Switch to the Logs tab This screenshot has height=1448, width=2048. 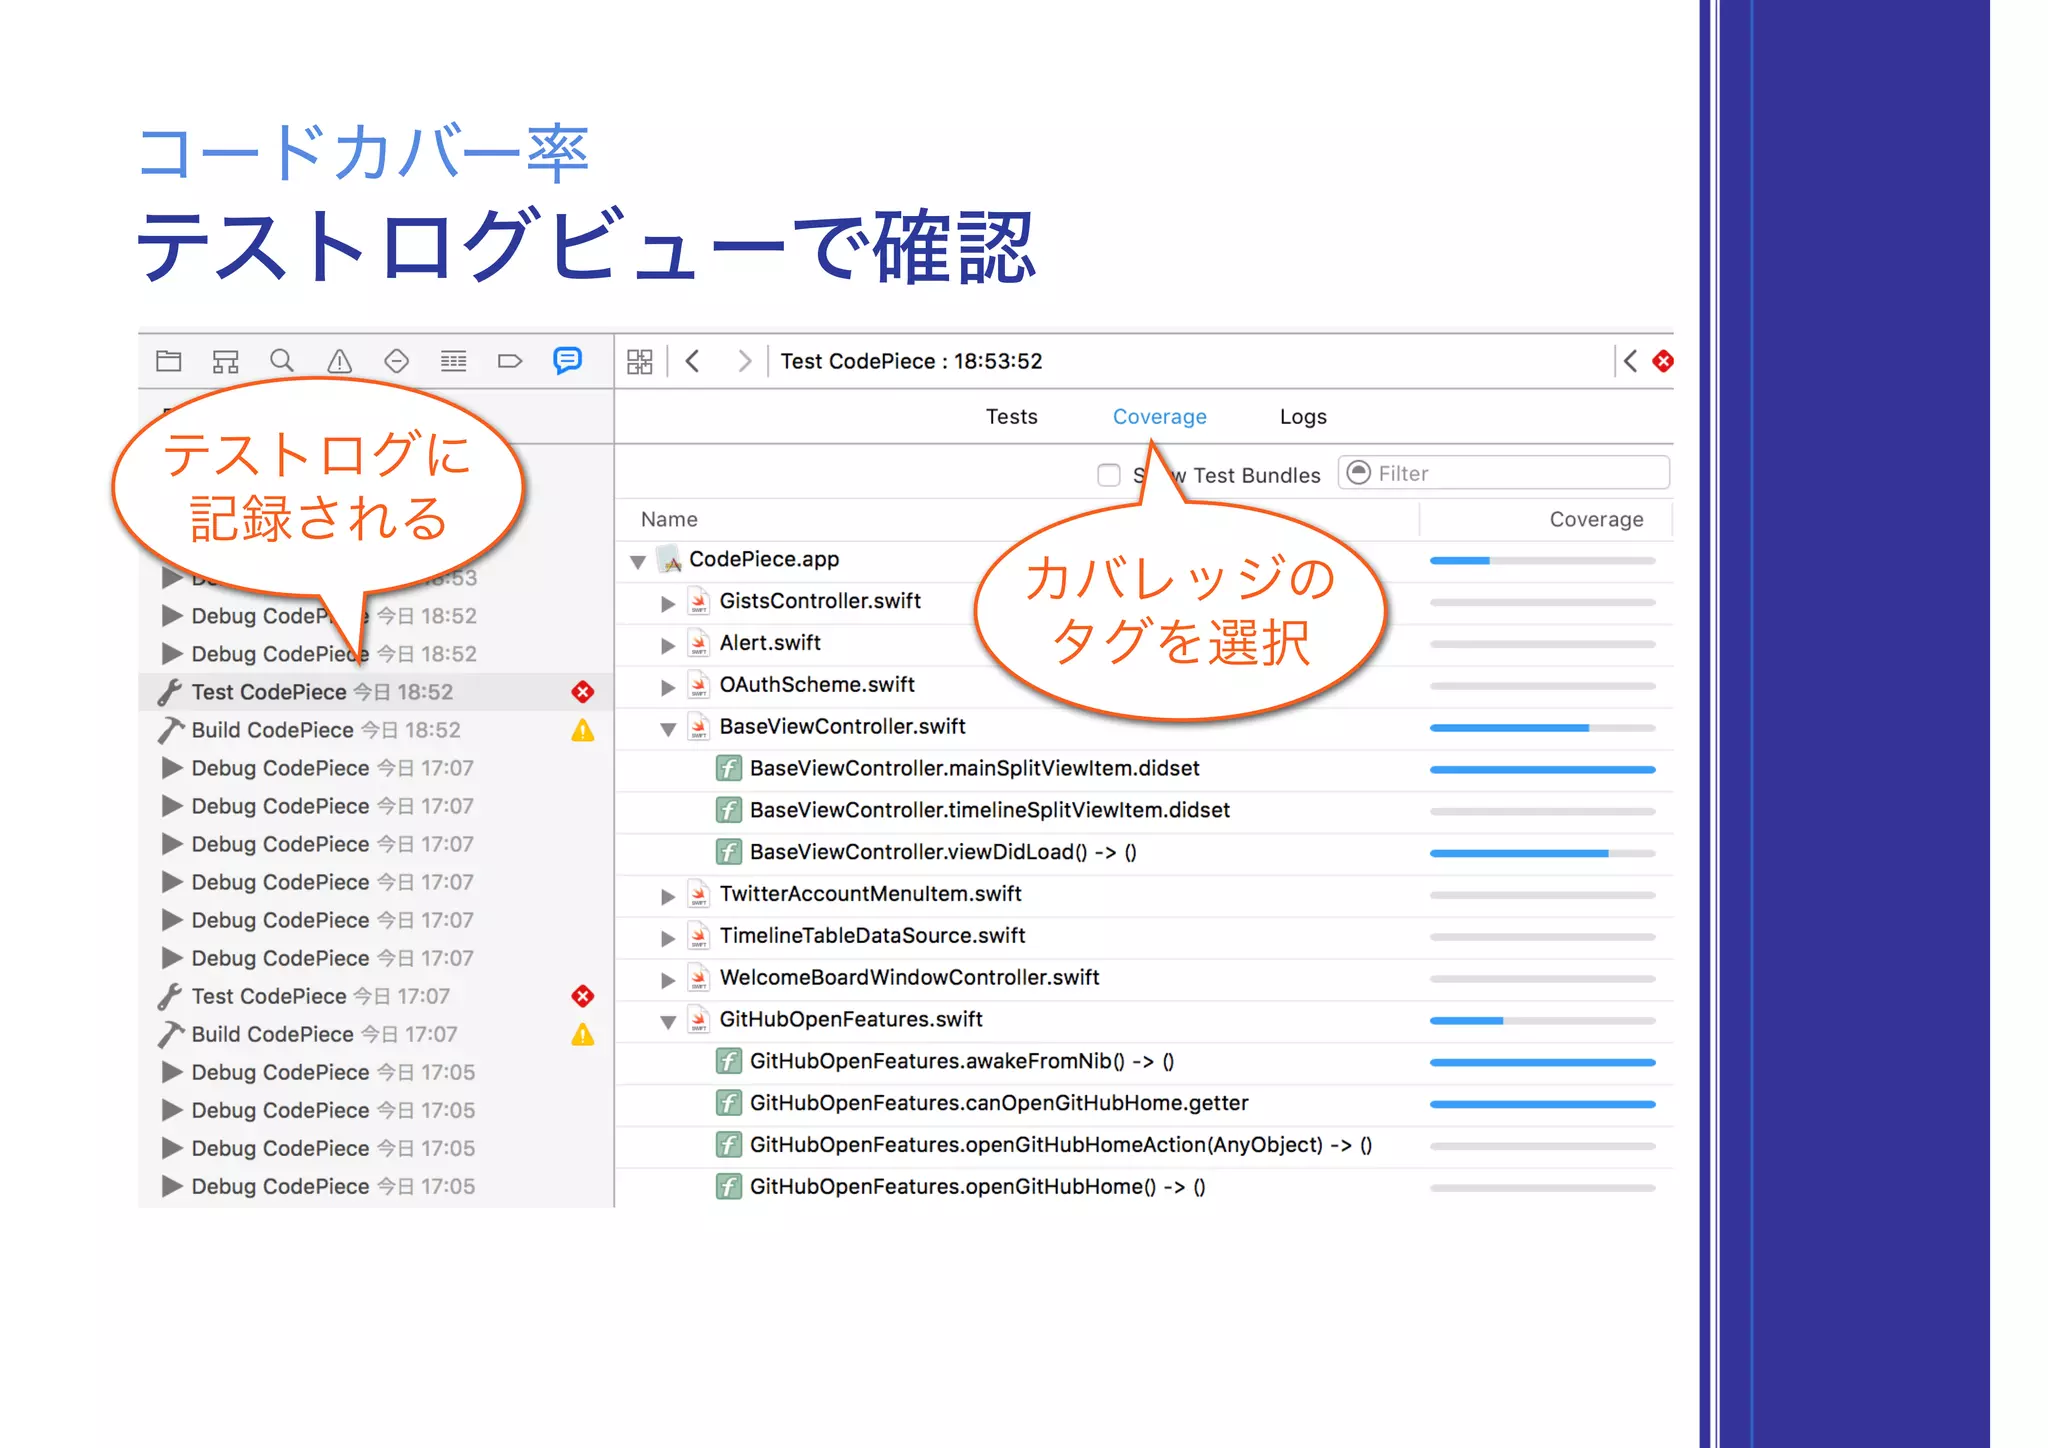pyautogui.click(x=1303, y=417)
